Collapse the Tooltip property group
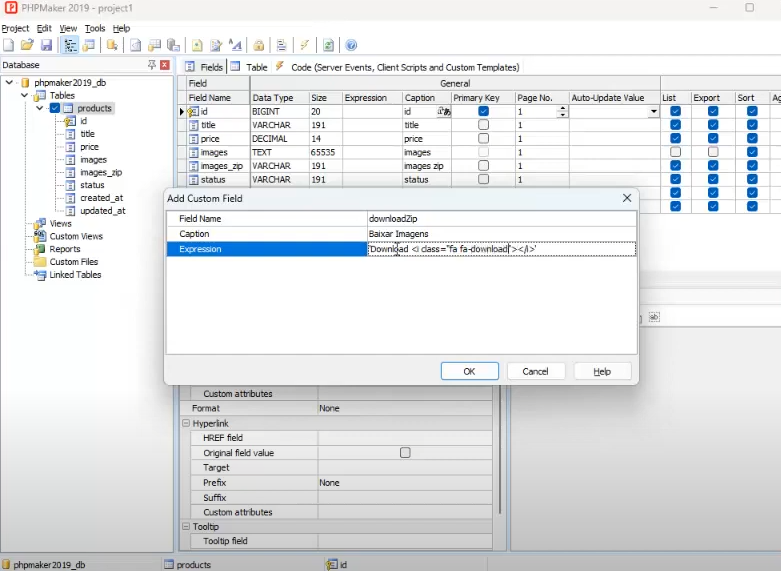This screenshot has height=571, width=781. [x=186, y=526]
